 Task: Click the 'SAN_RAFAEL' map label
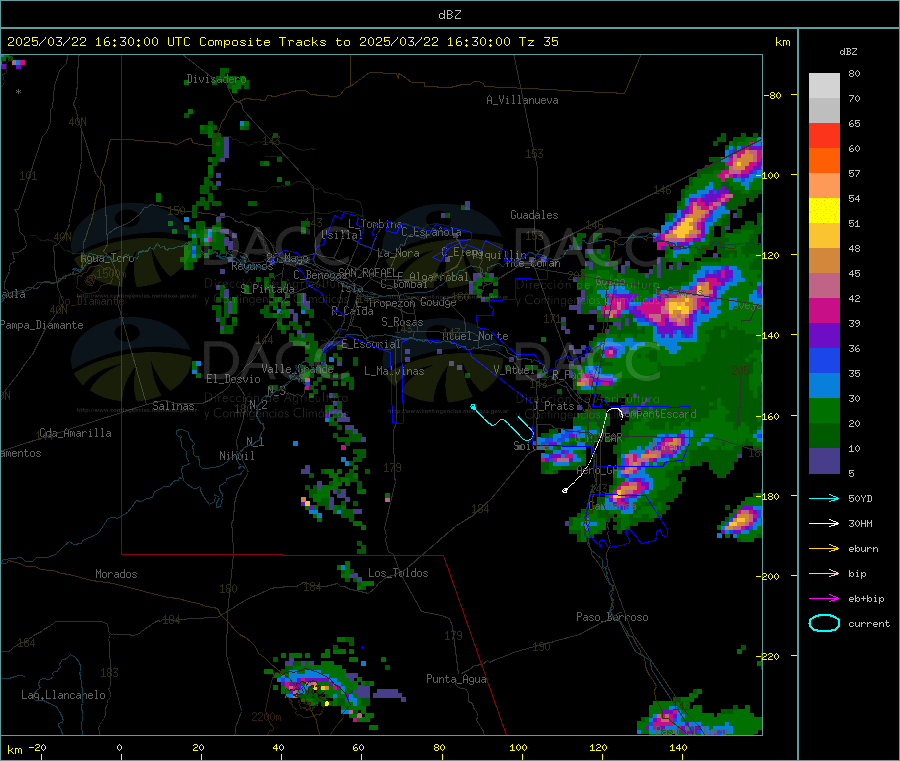point(367,272)
